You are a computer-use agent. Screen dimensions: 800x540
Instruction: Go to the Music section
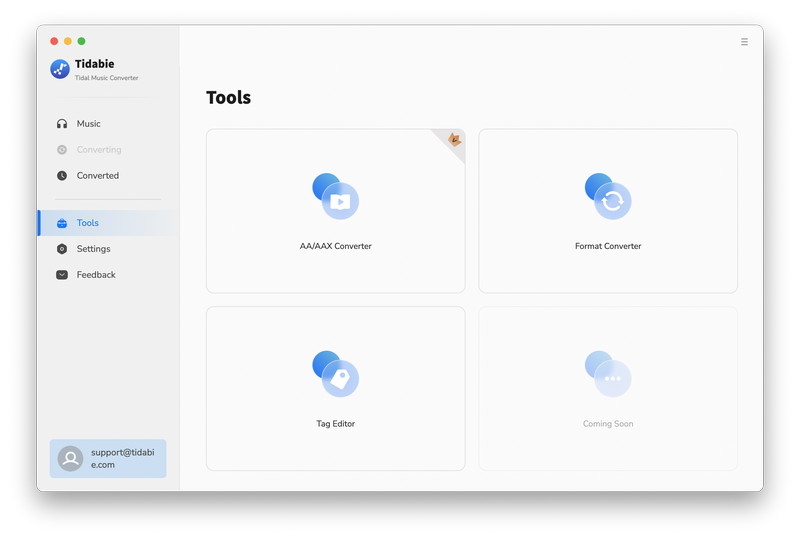pyautogui.click(x=89, y=124)
